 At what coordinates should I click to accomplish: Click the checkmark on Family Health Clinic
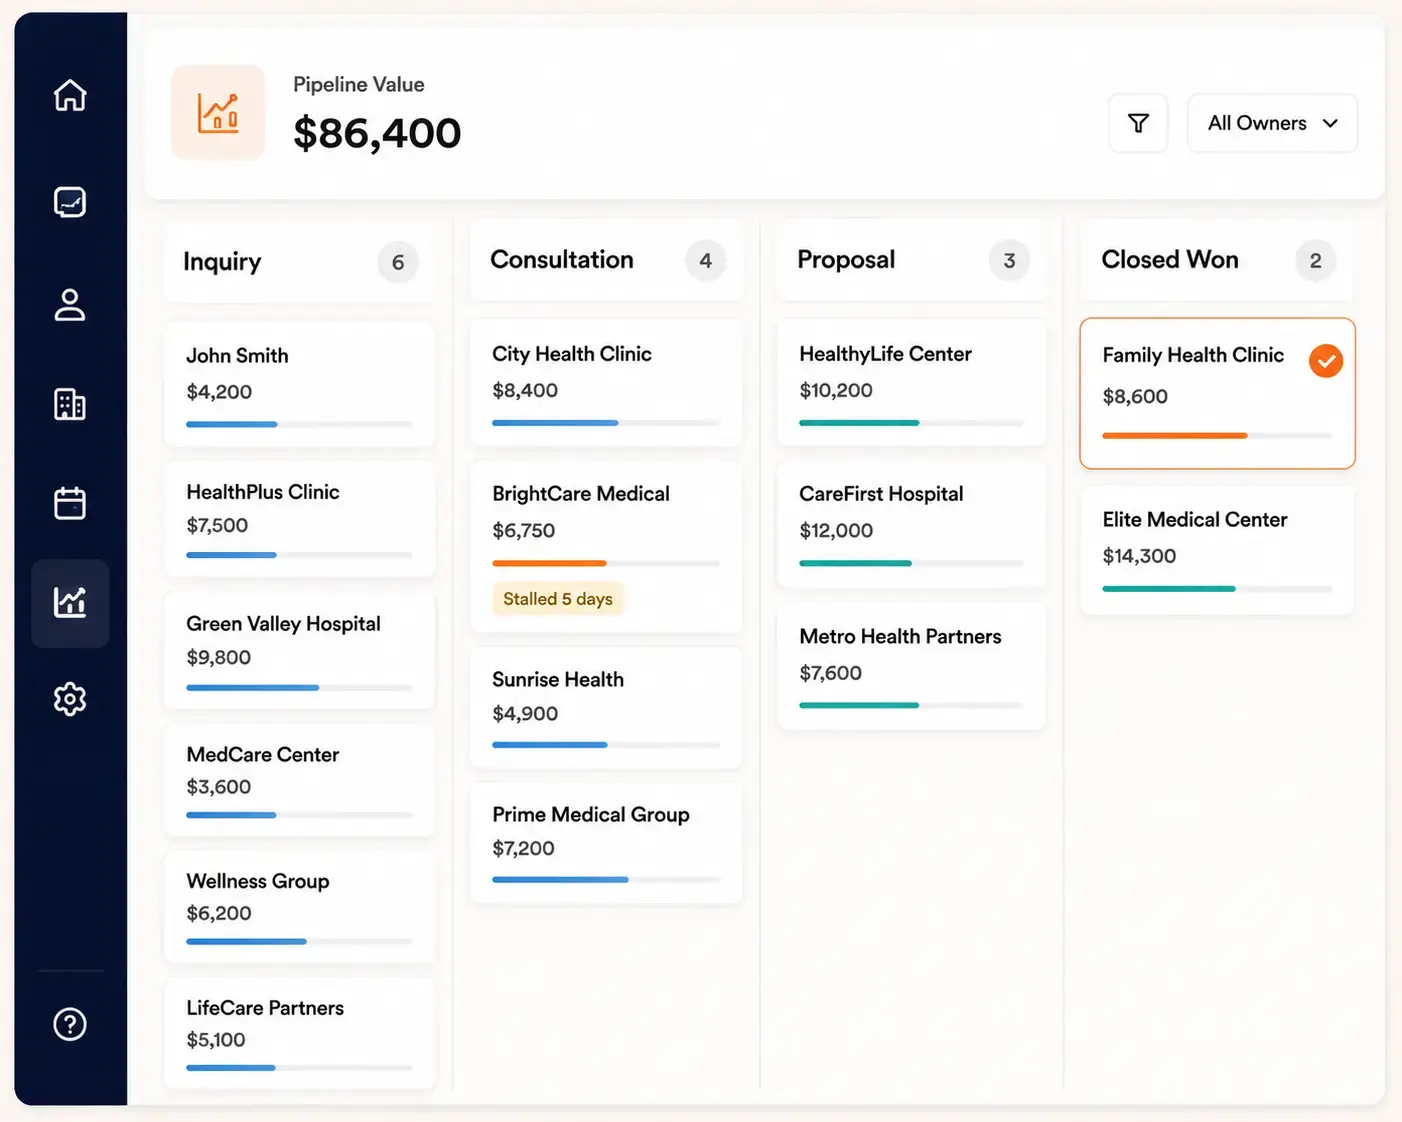click(x=1326, y=361)
